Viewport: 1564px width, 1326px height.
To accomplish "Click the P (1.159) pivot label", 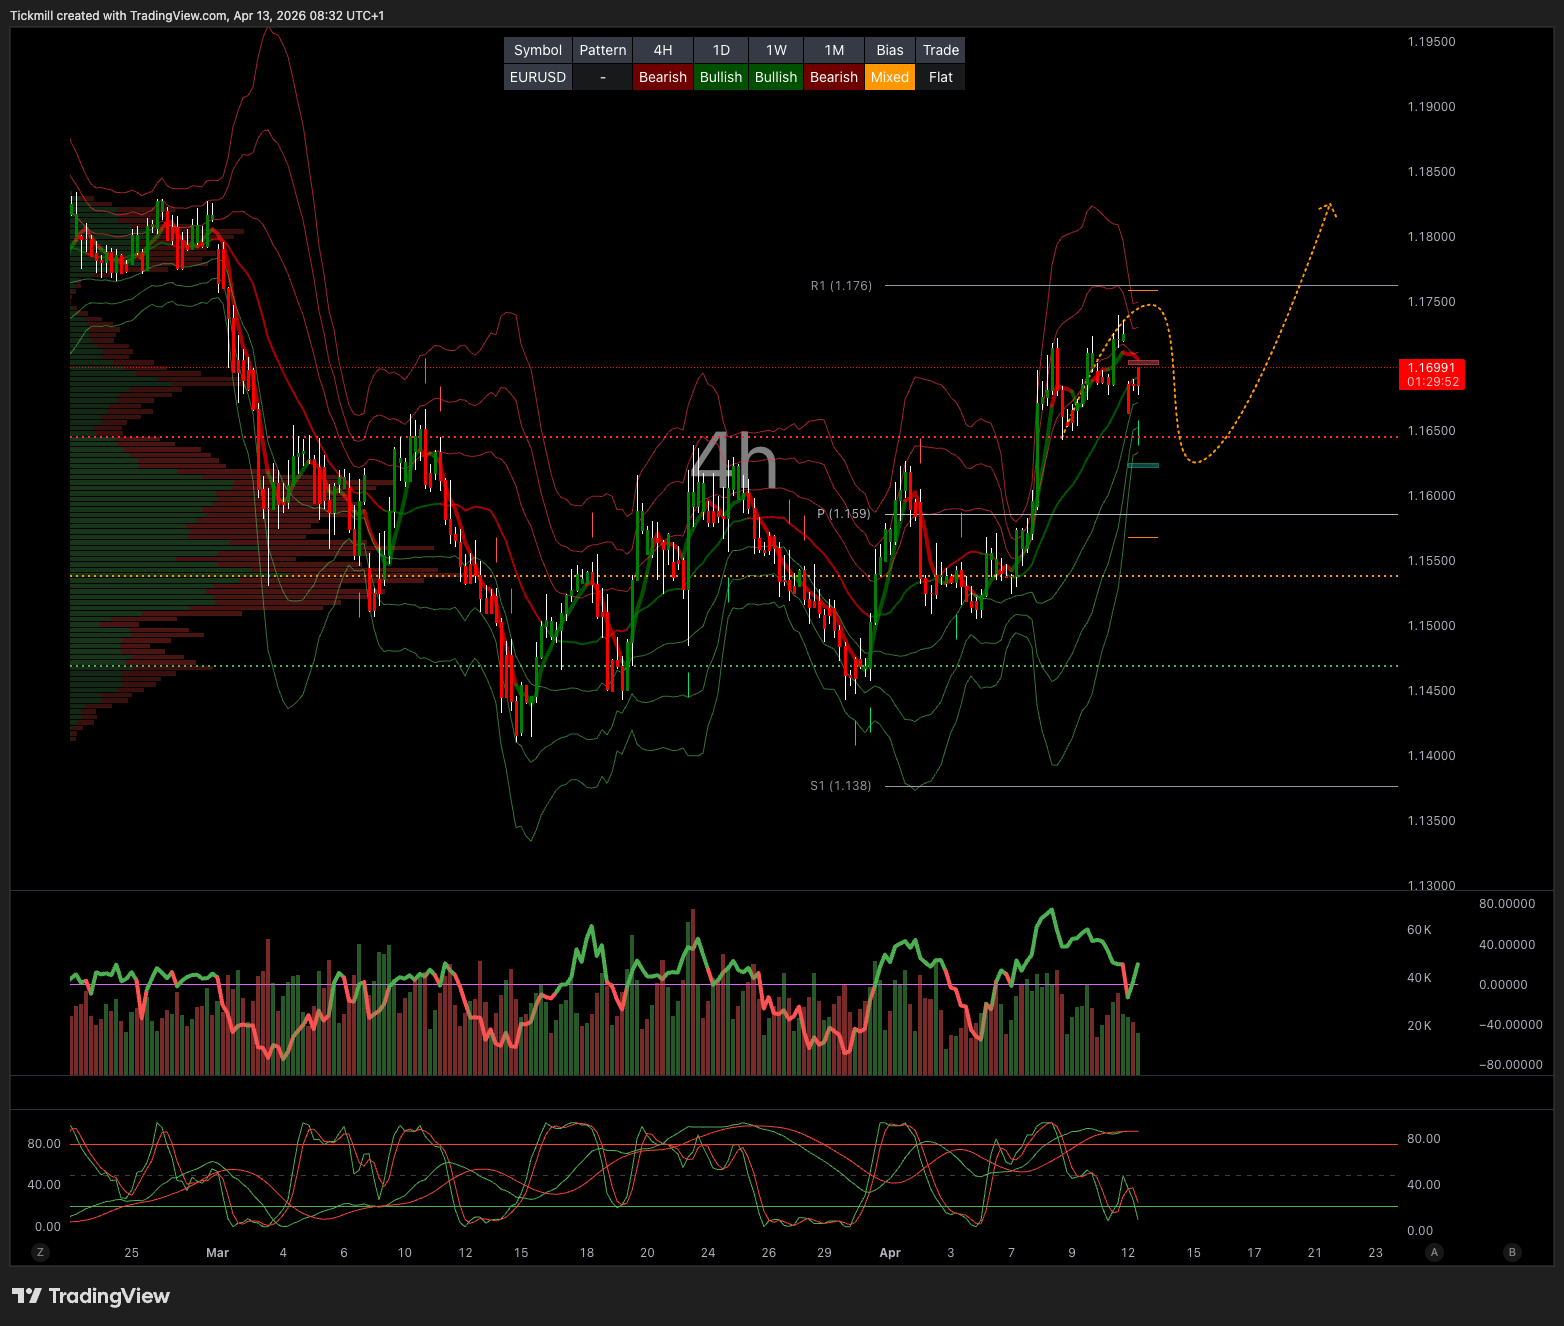I will click(843, 514).
